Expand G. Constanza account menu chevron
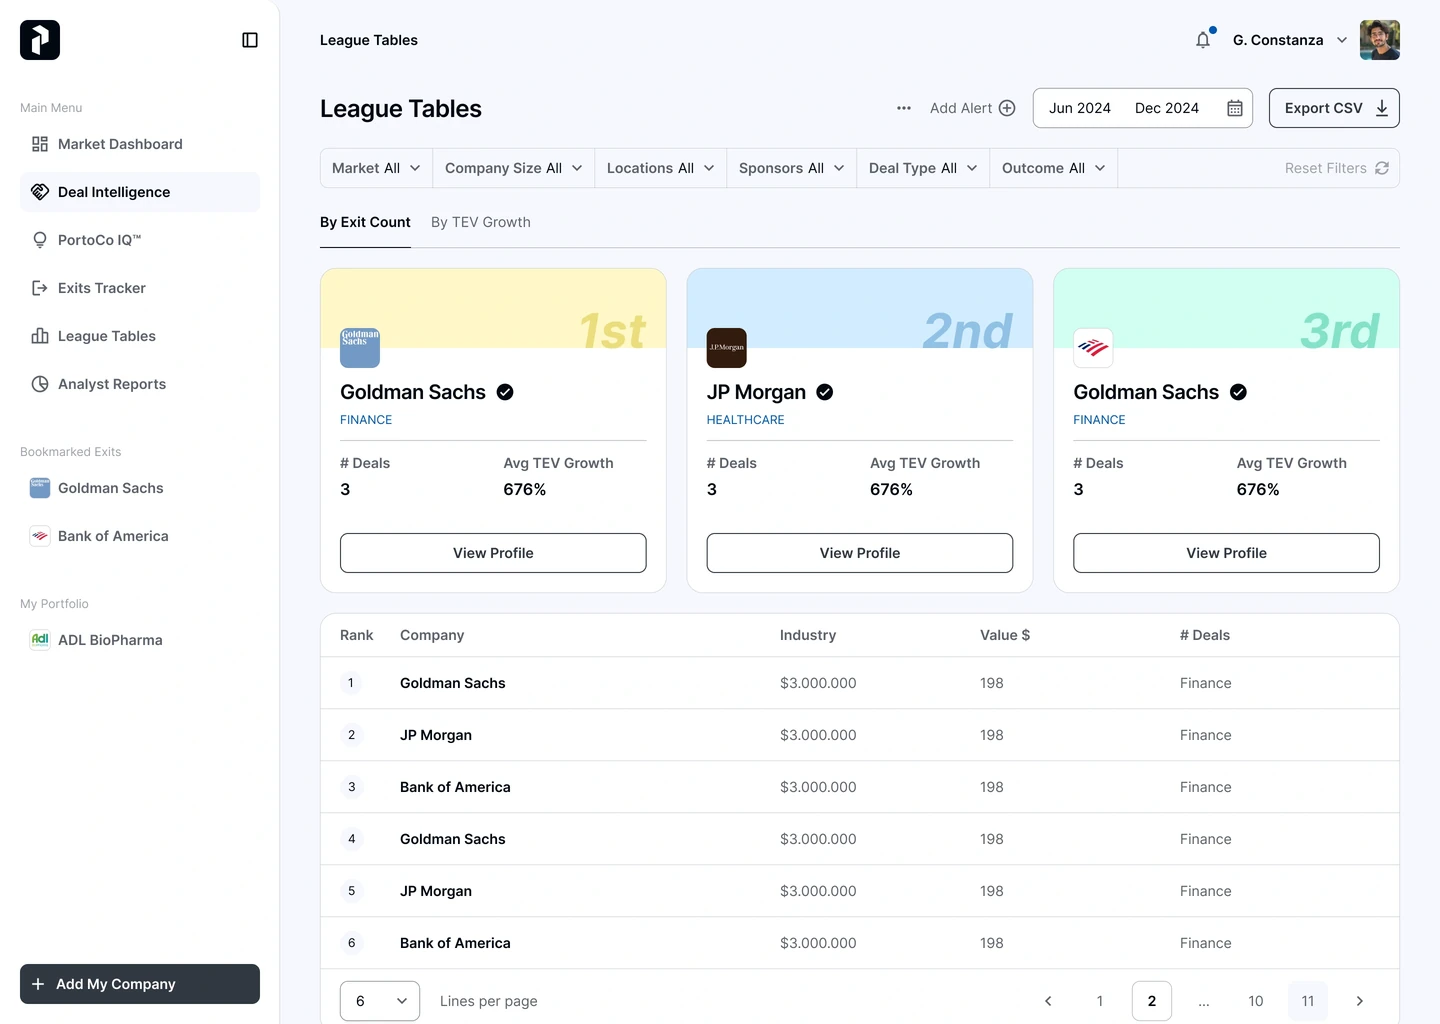 pos(1342,40)
